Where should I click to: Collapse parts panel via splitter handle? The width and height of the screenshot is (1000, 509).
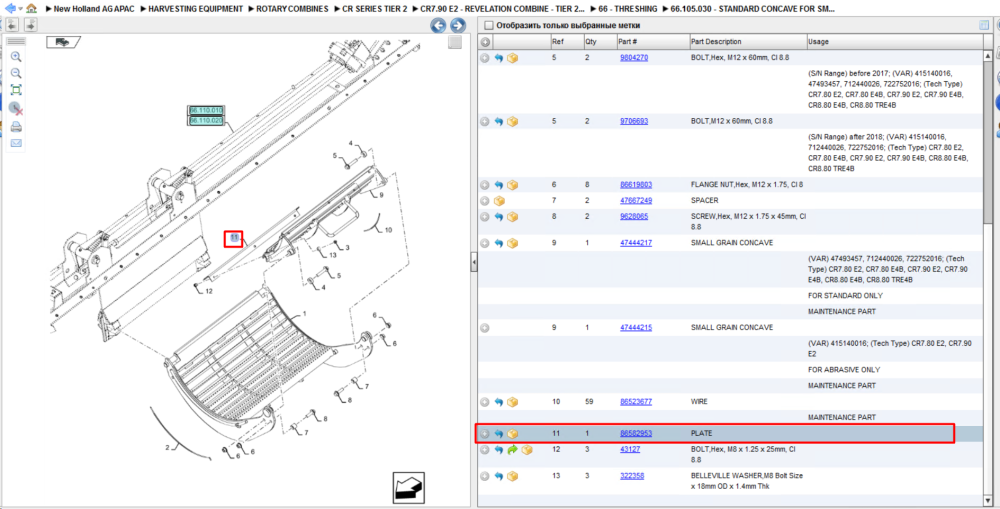(474, 262)
